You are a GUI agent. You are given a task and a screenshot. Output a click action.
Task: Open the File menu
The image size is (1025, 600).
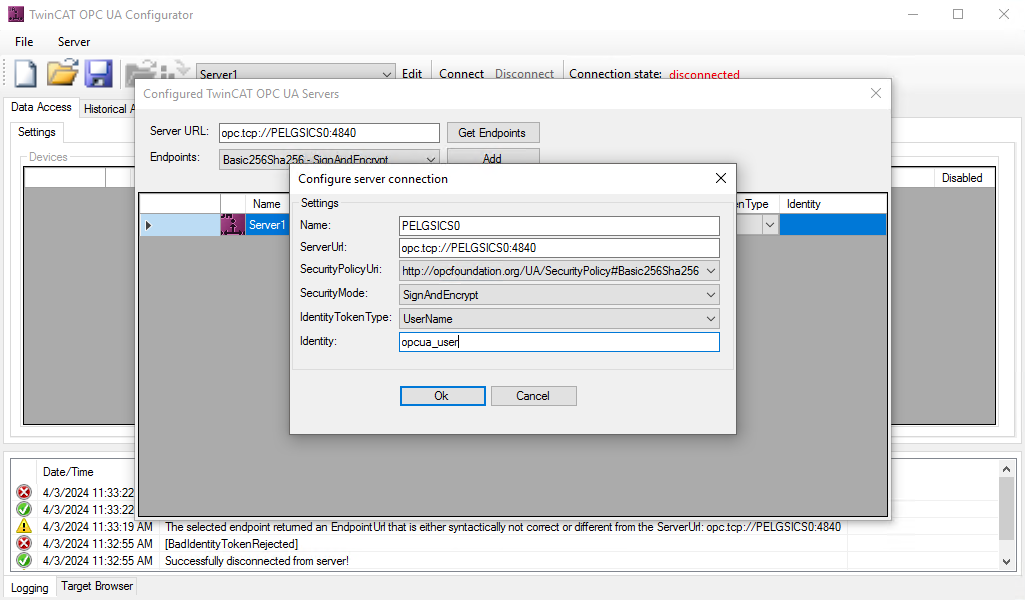(24, 42)
